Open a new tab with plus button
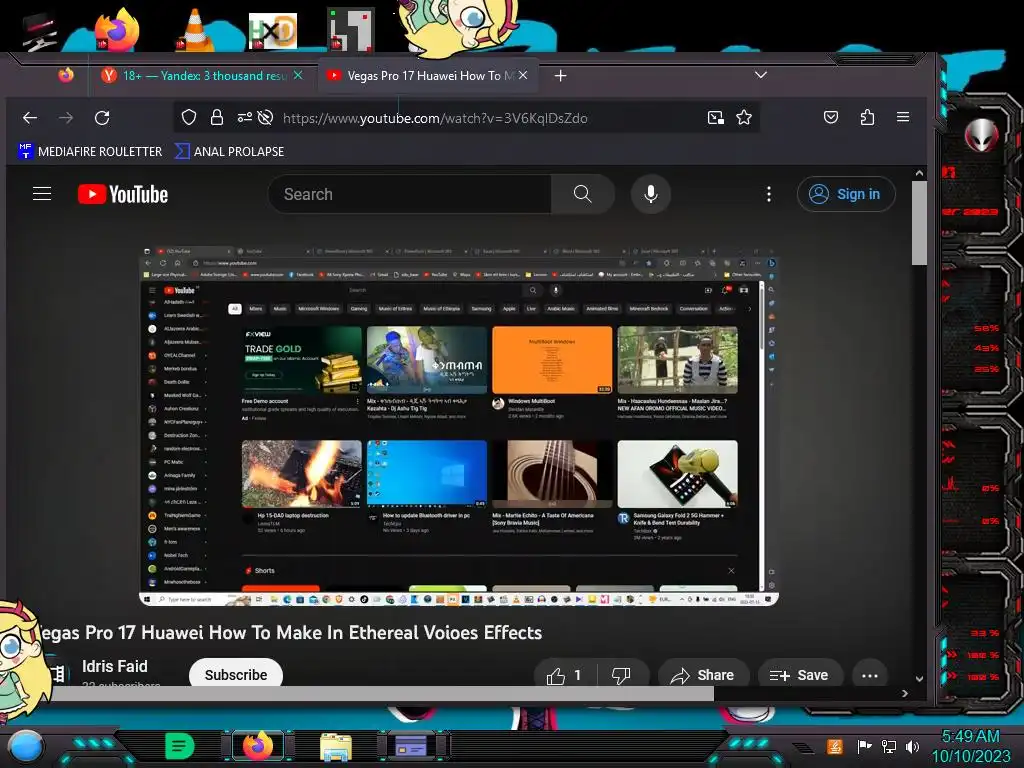Viewport: 1024px width, 768px height. click(x=560, y=76)
